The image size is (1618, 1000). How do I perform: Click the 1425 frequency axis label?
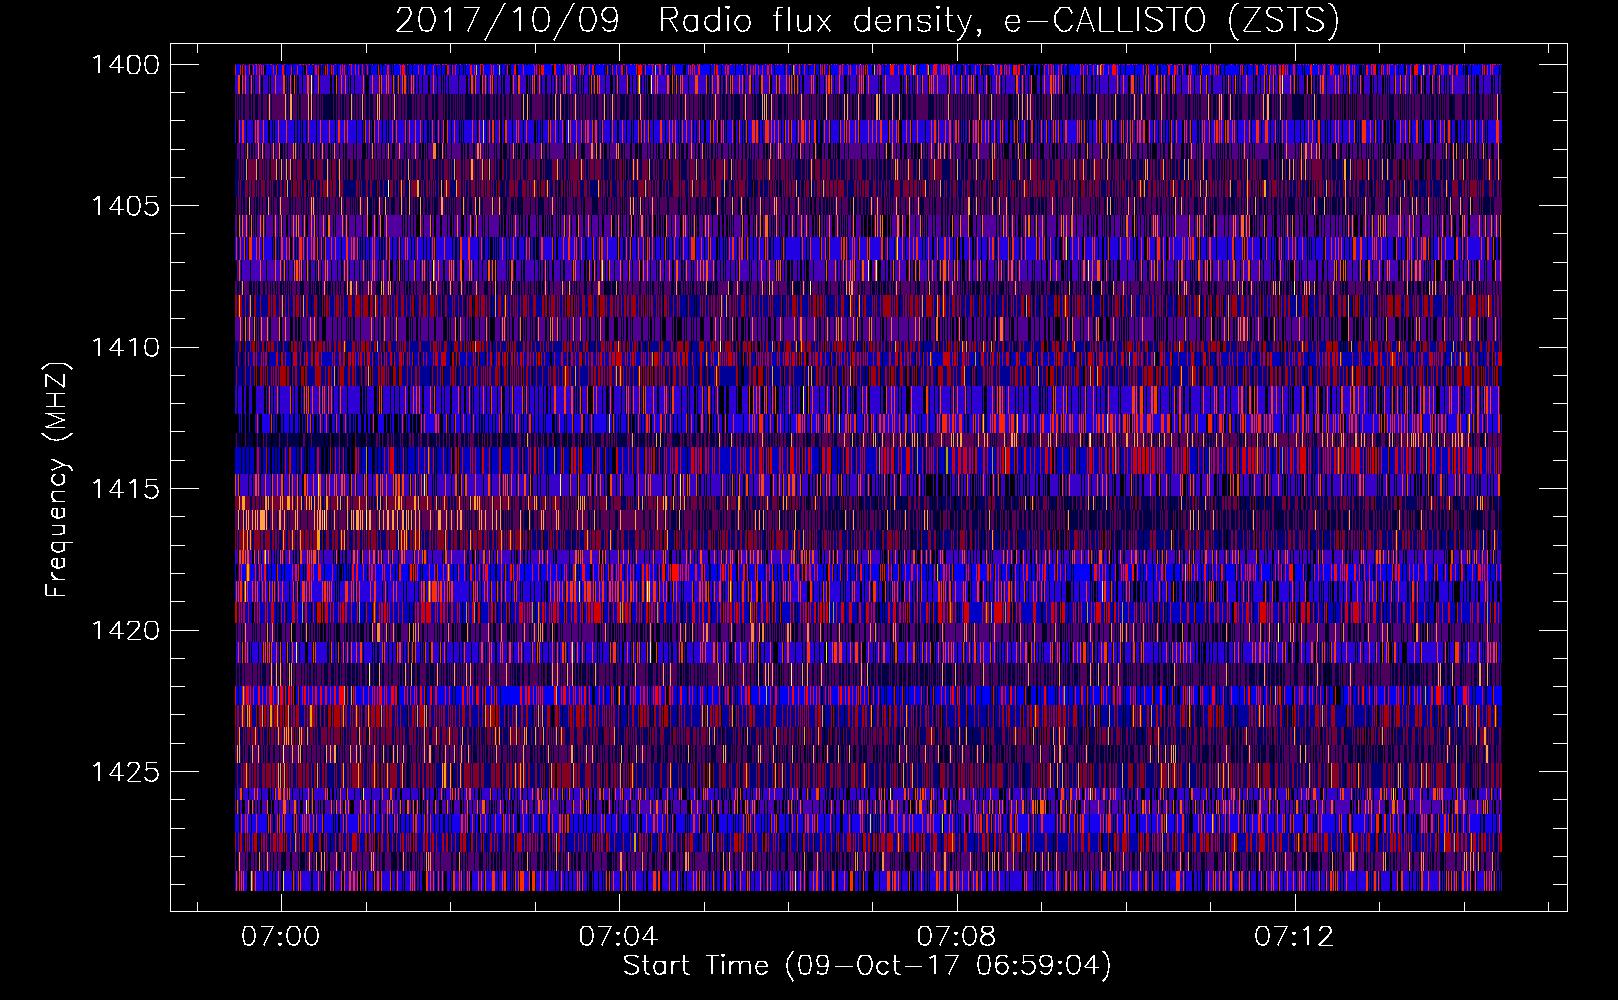(125, 772)
